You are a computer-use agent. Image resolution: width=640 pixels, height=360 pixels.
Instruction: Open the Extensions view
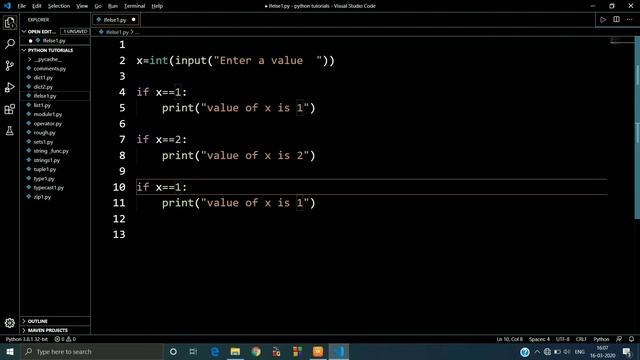[x=10, y=109]
